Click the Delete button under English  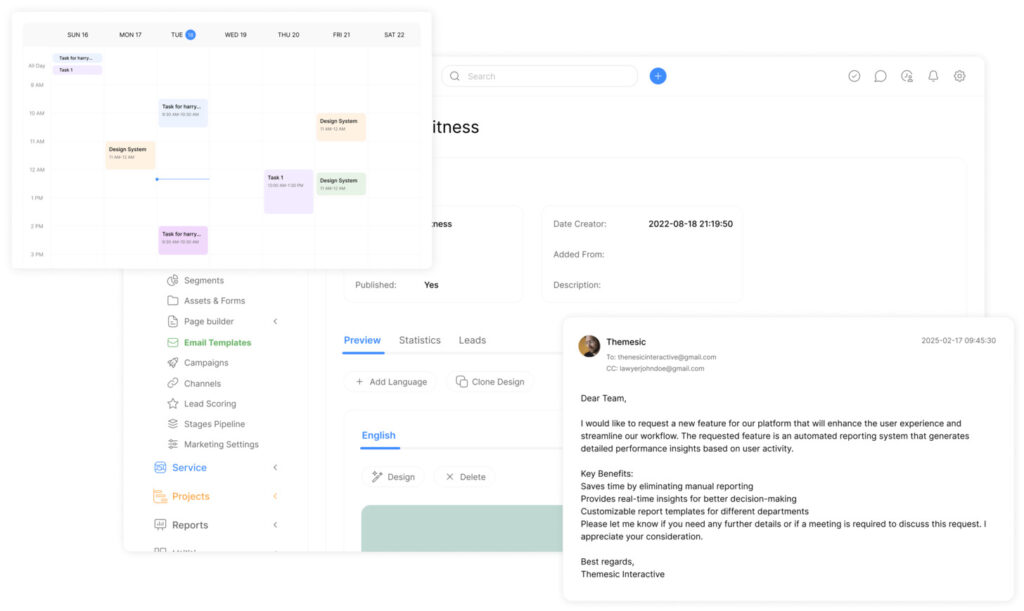click(x=465, y=477)
